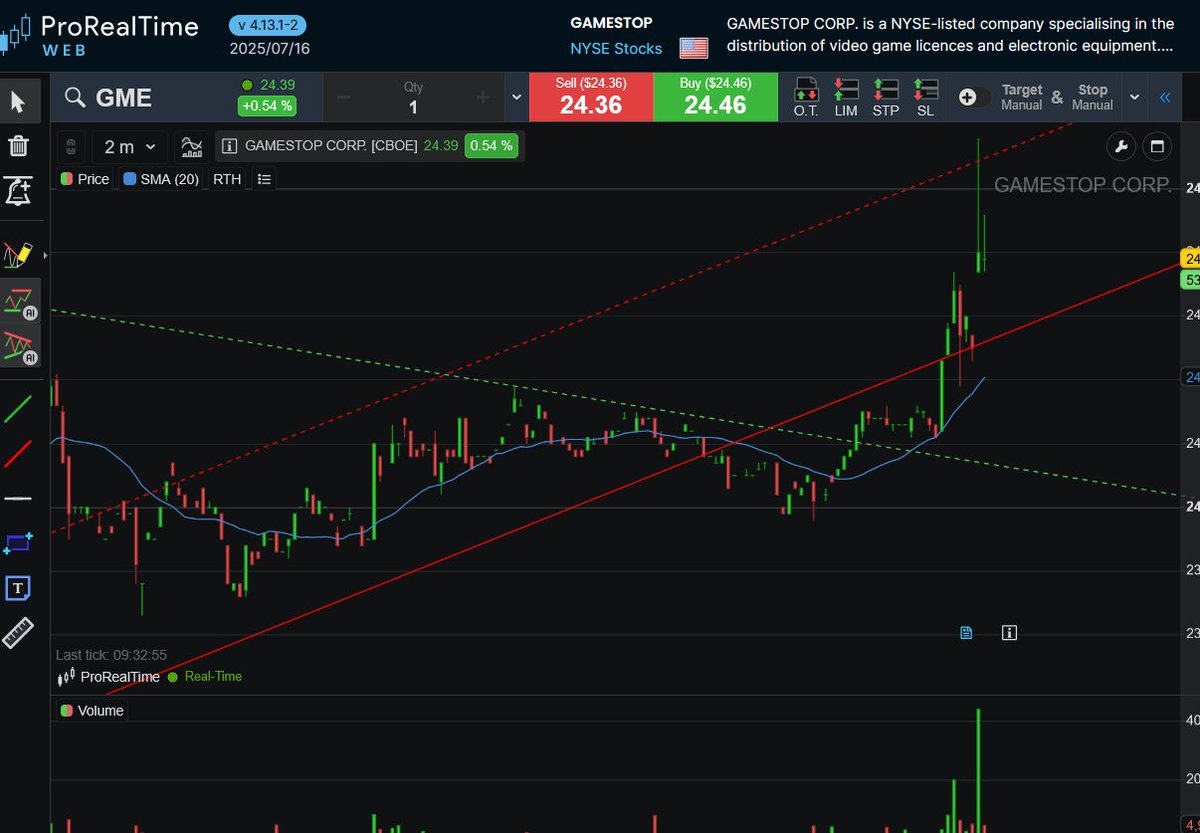Open the pencil drawing tools icon
Viewport: 1200px width, 833px height.
tap(18, 253)
